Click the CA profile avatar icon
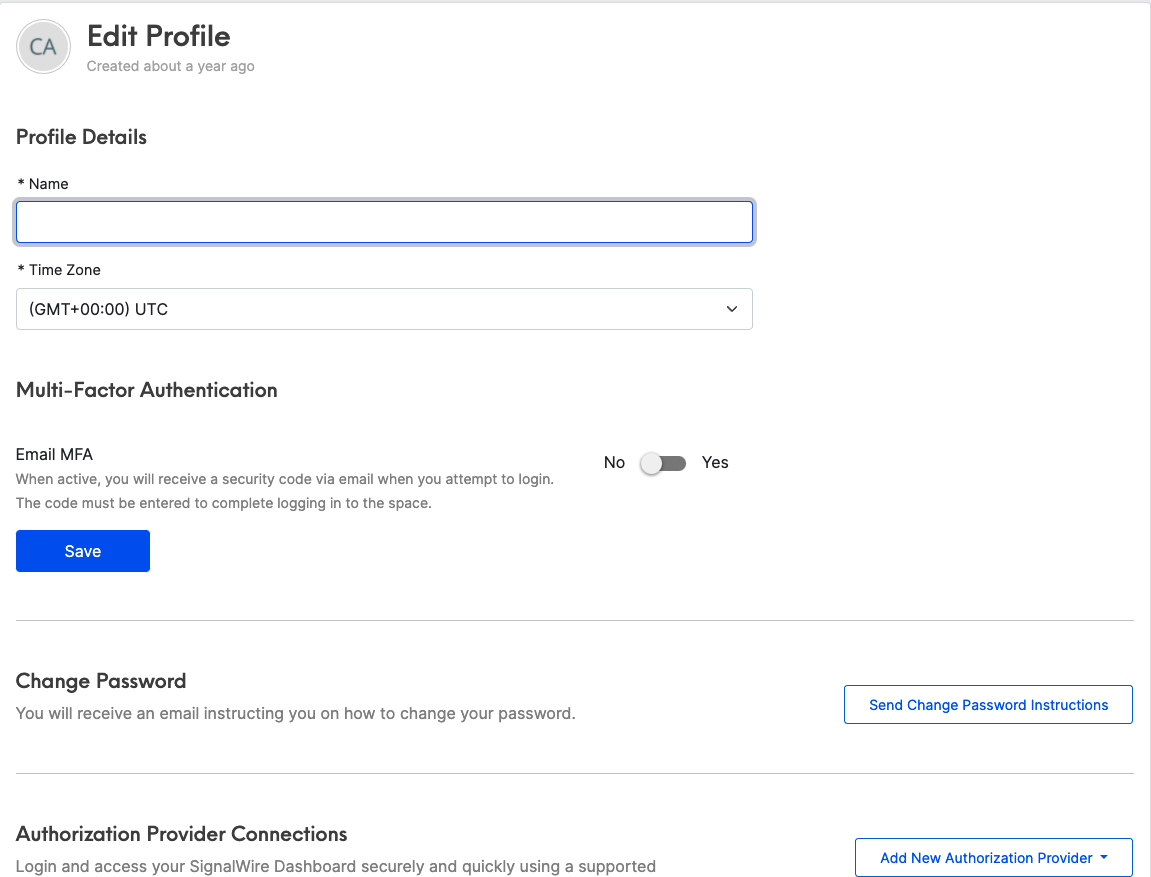This screenshot has width=1151, height=877. (x=43, y=46)
